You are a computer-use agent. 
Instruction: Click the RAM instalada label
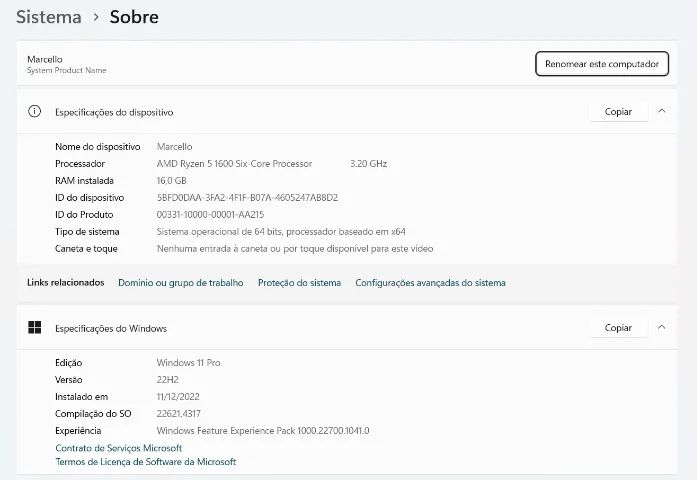point(84,180)
